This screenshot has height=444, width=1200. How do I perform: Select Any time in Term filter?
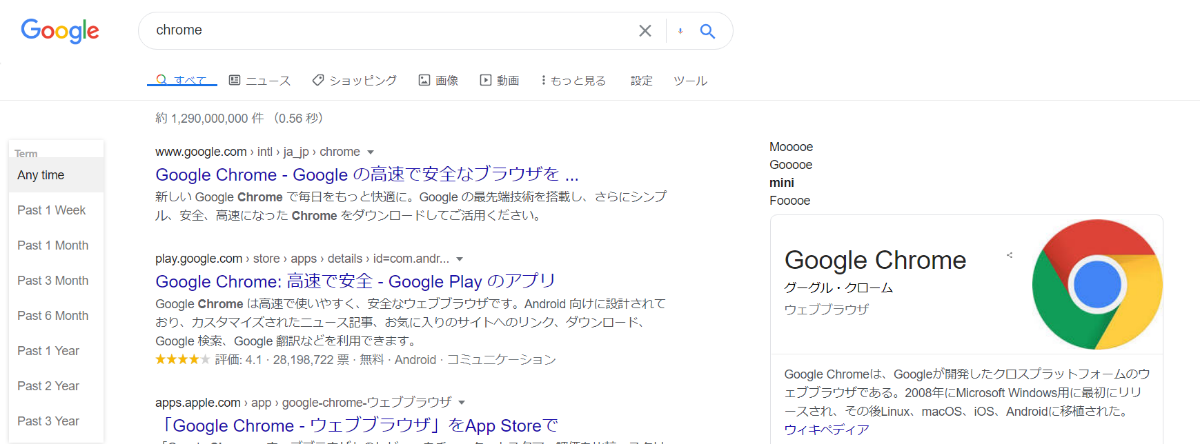coord(56,175)
